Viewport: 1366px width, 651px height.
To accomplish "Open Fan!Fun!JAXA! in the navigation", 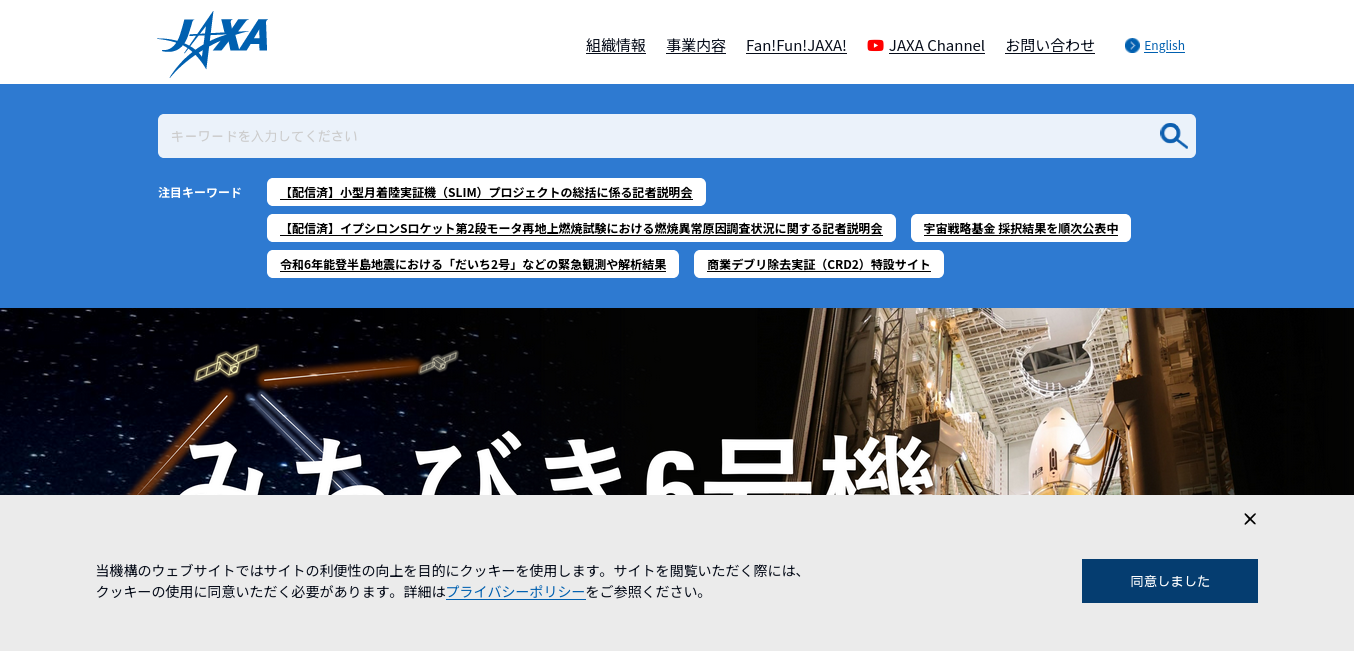I will (796, 45).
